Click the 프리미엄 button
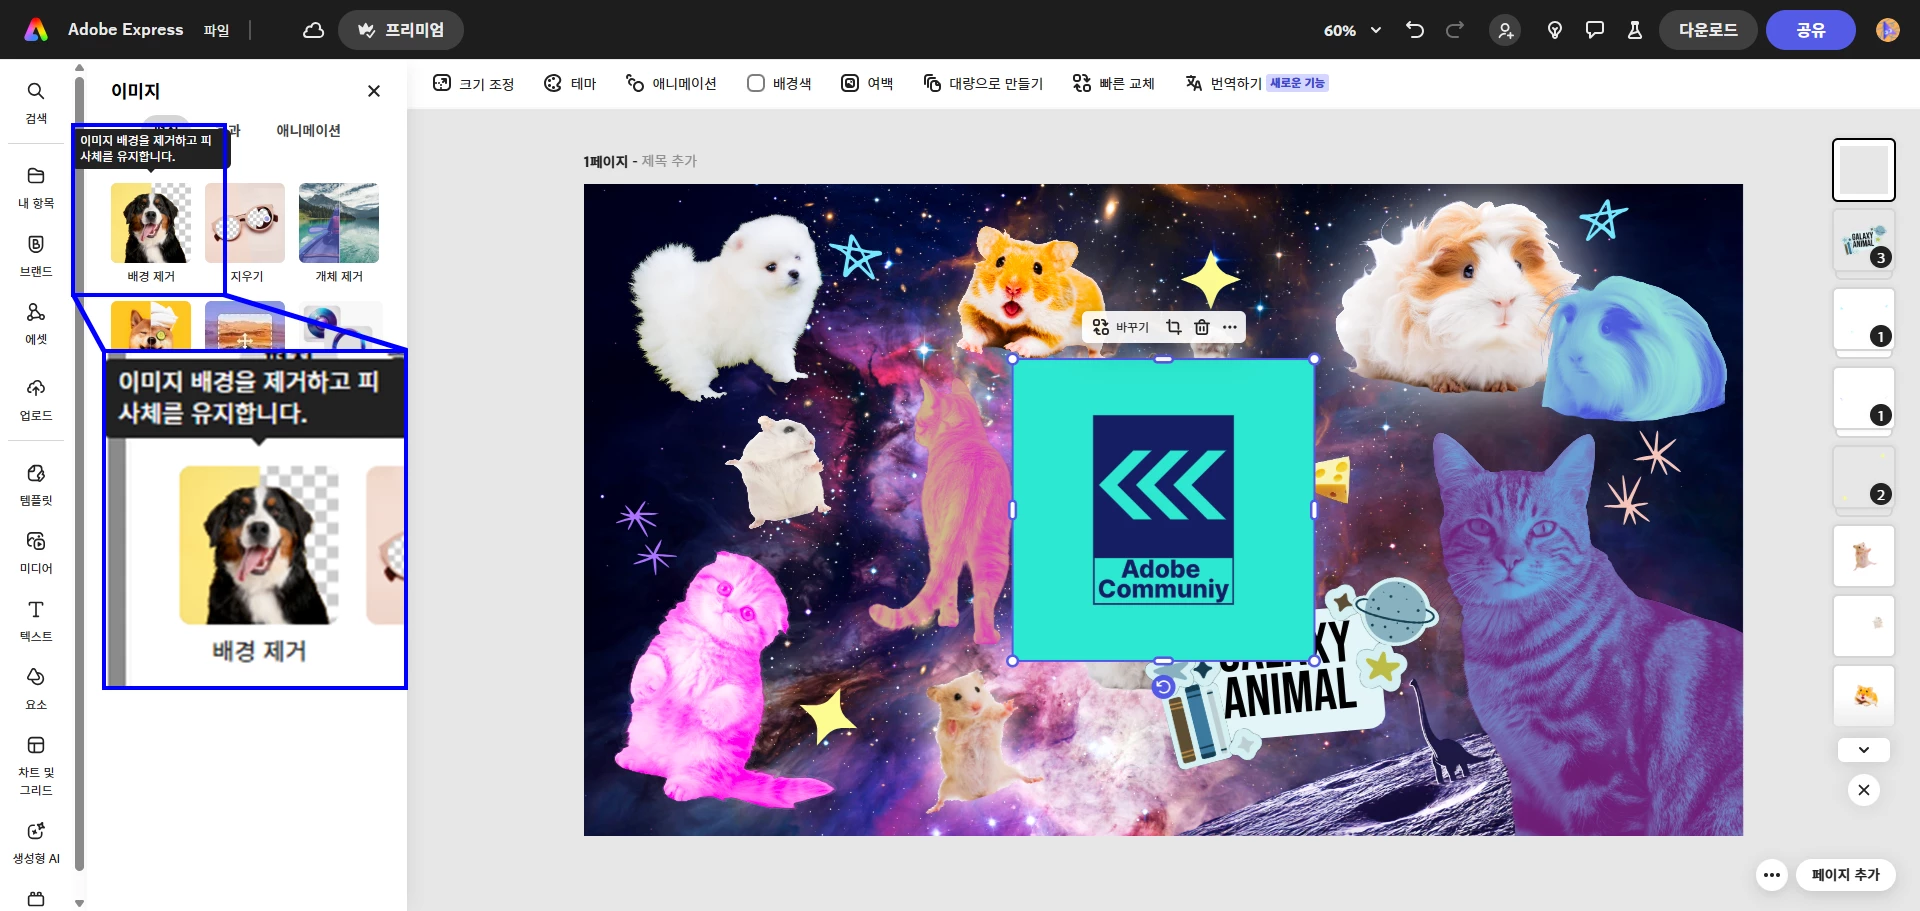Screen dimensions: 1920x911 (x=401, y=30)
